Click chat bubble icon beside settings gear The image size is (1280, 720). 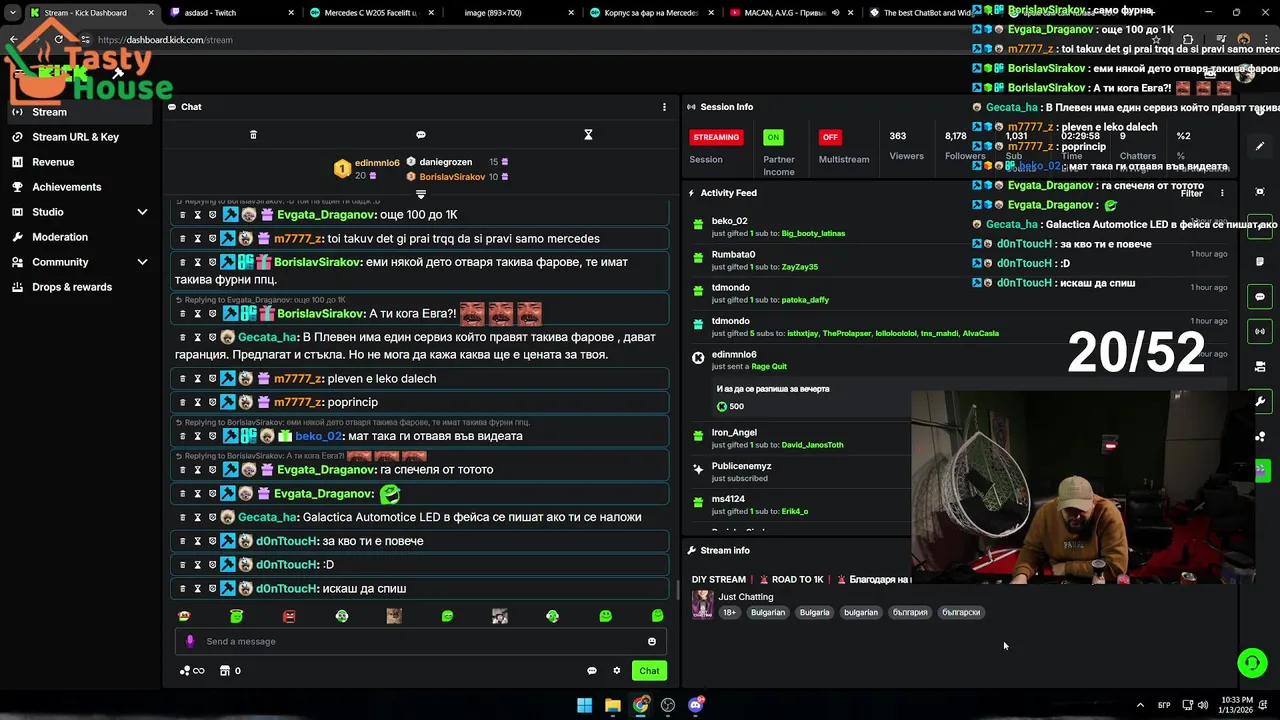pyautogui.click(x=592, y=671)
